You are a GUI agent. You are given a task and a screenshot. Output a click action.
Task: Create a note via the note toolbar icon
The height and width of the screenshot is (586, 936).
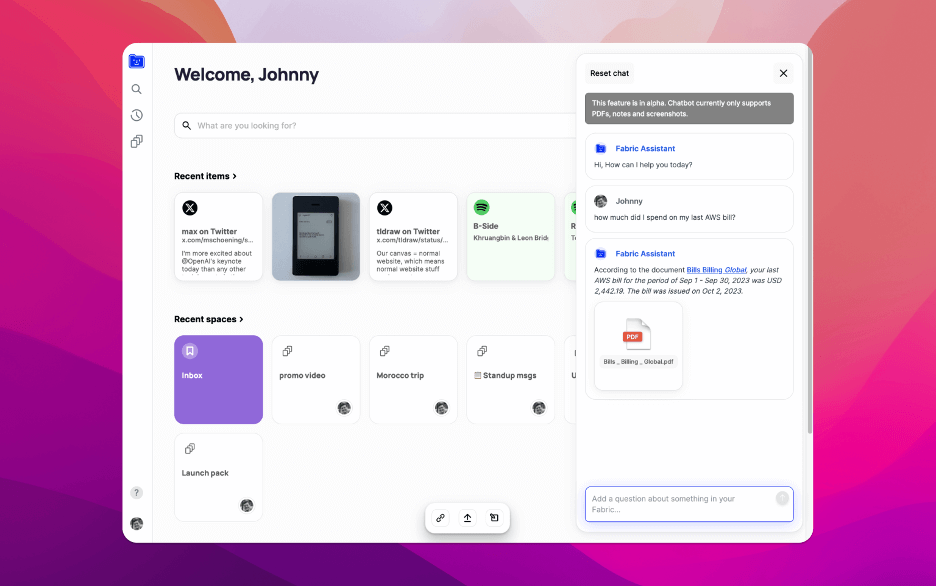pyautogui.click(x=494, y=518)
